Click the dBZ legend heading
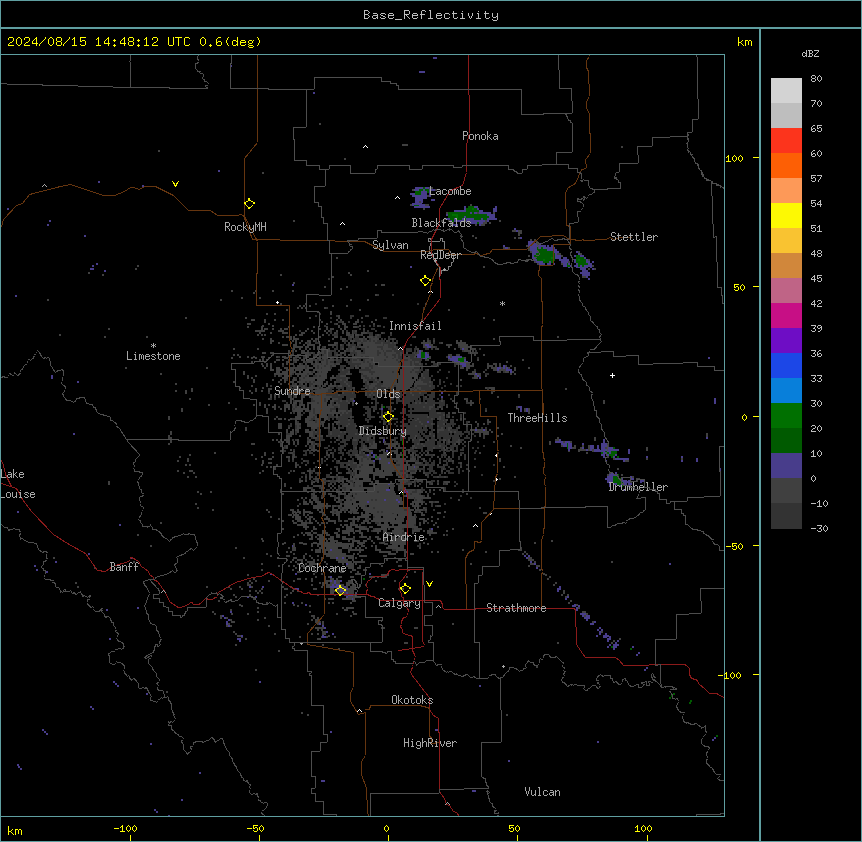 point(810,54)
